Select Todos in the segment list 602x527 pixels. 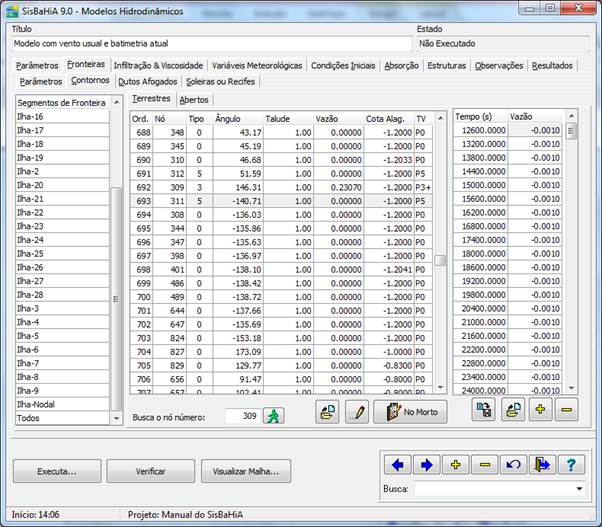point(62,418)
